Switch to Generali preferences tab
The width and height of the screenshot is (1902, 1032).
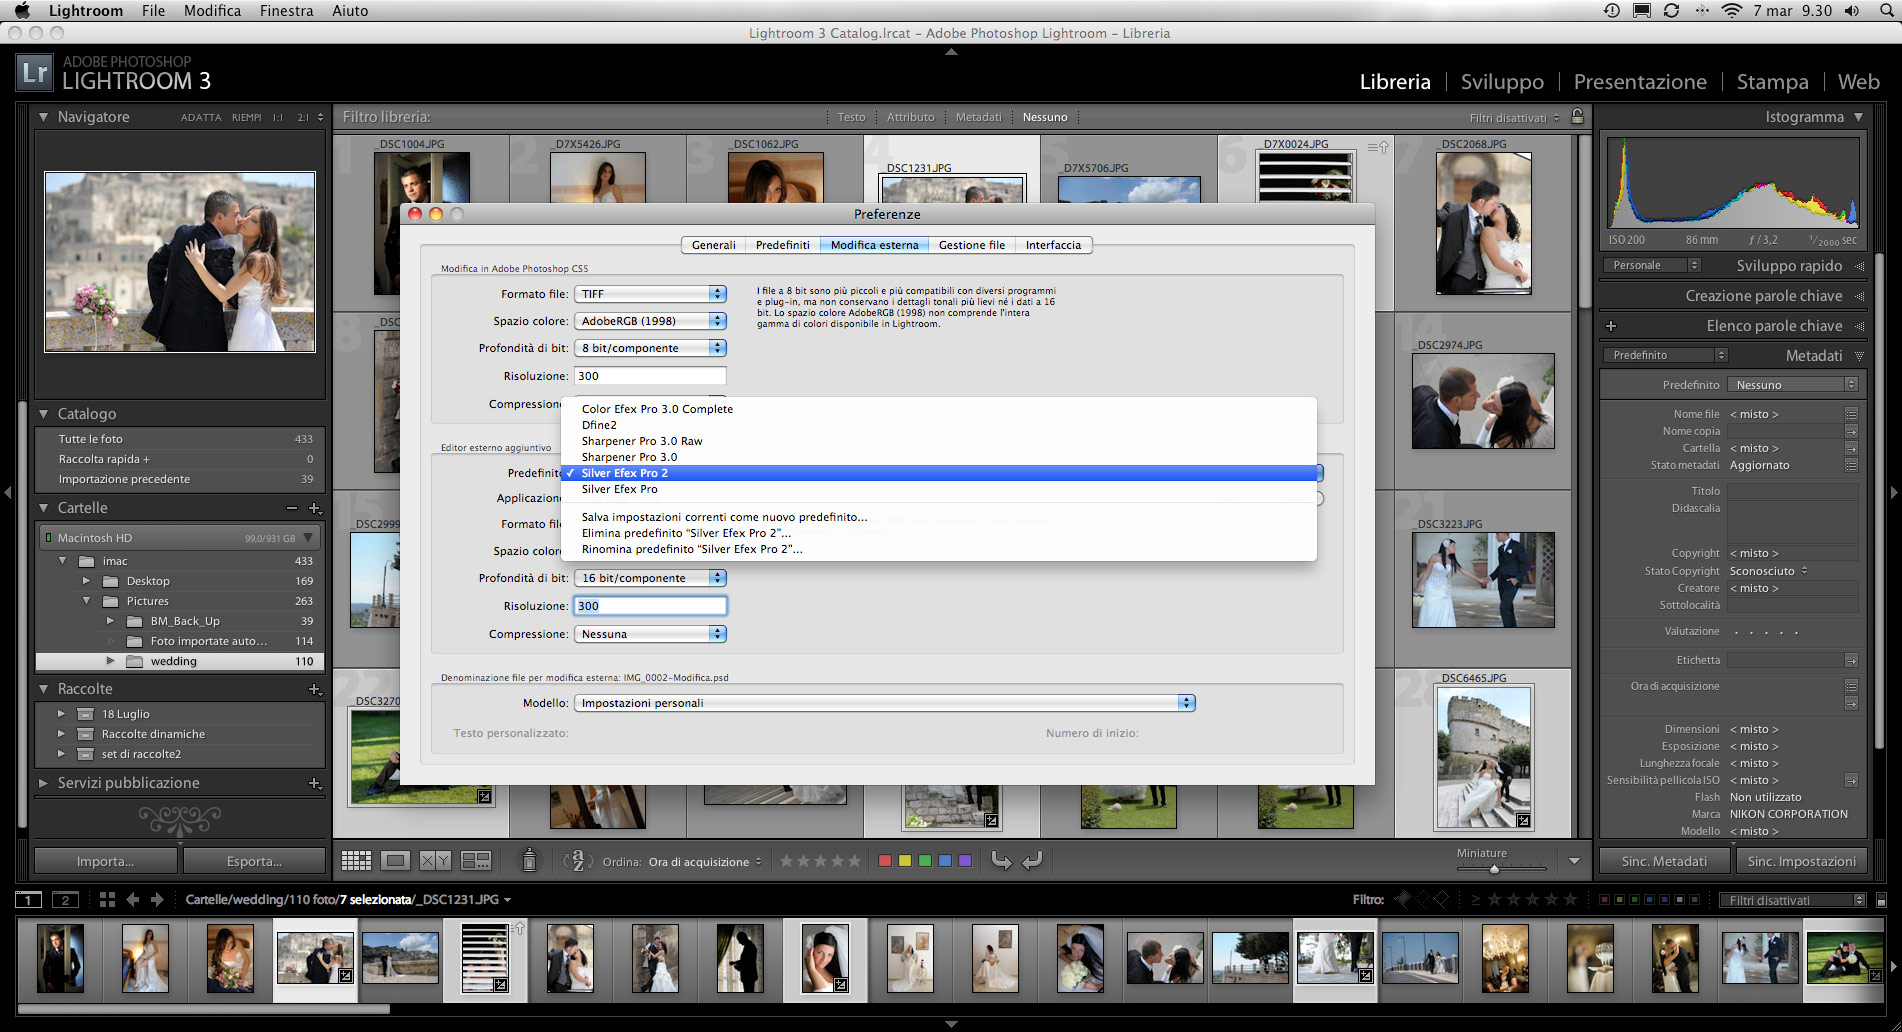tap(714, 245)
